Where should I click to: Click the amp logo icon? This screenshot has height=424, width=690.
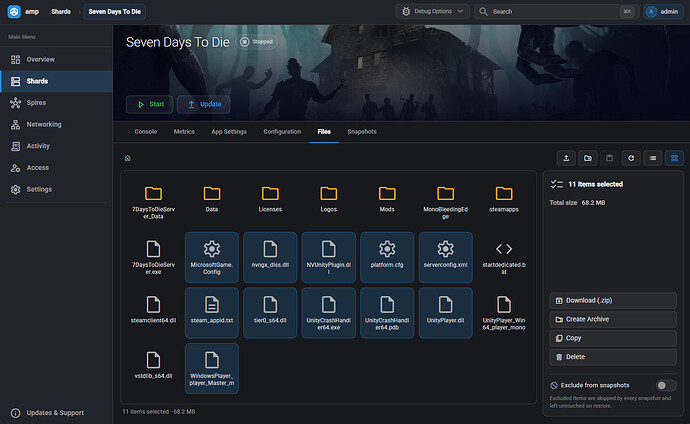tap(14, 11)
